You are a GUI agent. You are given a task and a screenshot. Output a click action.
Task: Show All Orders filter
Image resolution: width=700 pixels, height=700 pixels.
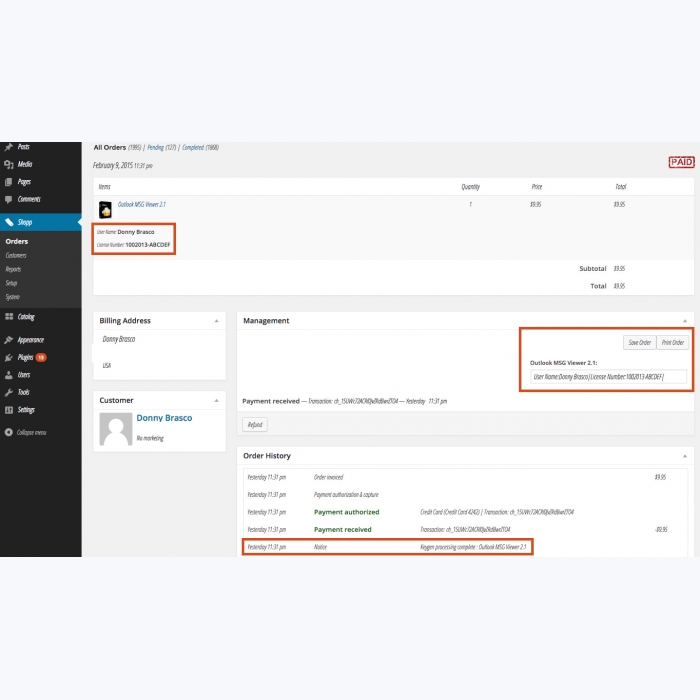click(x=110, y=147)
